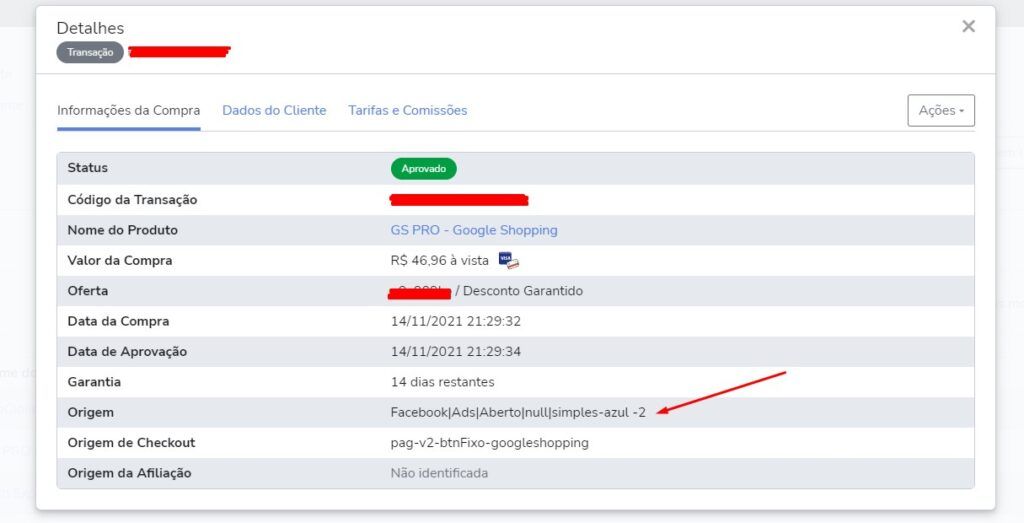Select the Informações da Compra tab
Viewport: 1024px width, 523px height.
point(129,110)
